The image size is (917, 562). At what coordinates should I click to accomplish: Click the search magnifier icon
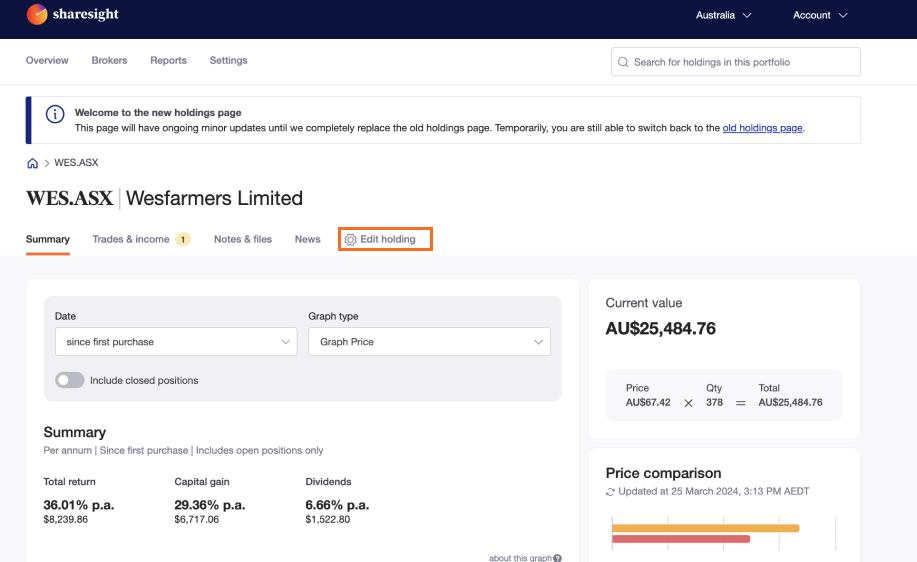coord(623,62)
